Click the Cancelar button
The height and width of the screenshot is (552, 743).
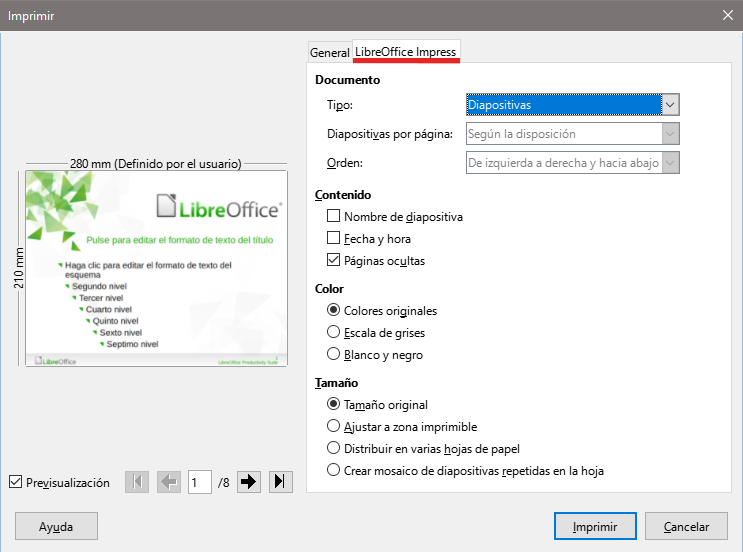click(x=686, y=526)
